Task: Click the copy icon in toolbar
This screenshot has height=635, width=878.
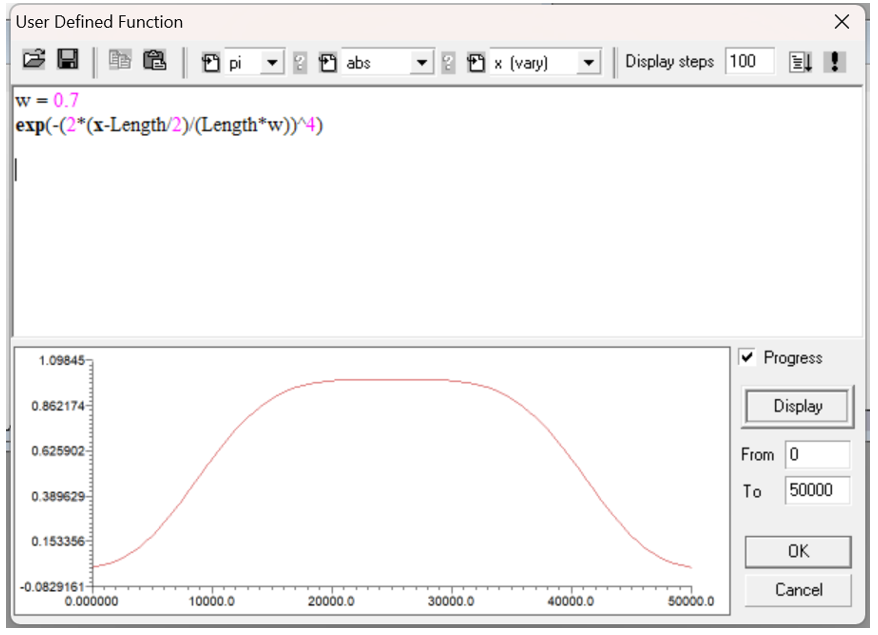Action: (120, 61)
